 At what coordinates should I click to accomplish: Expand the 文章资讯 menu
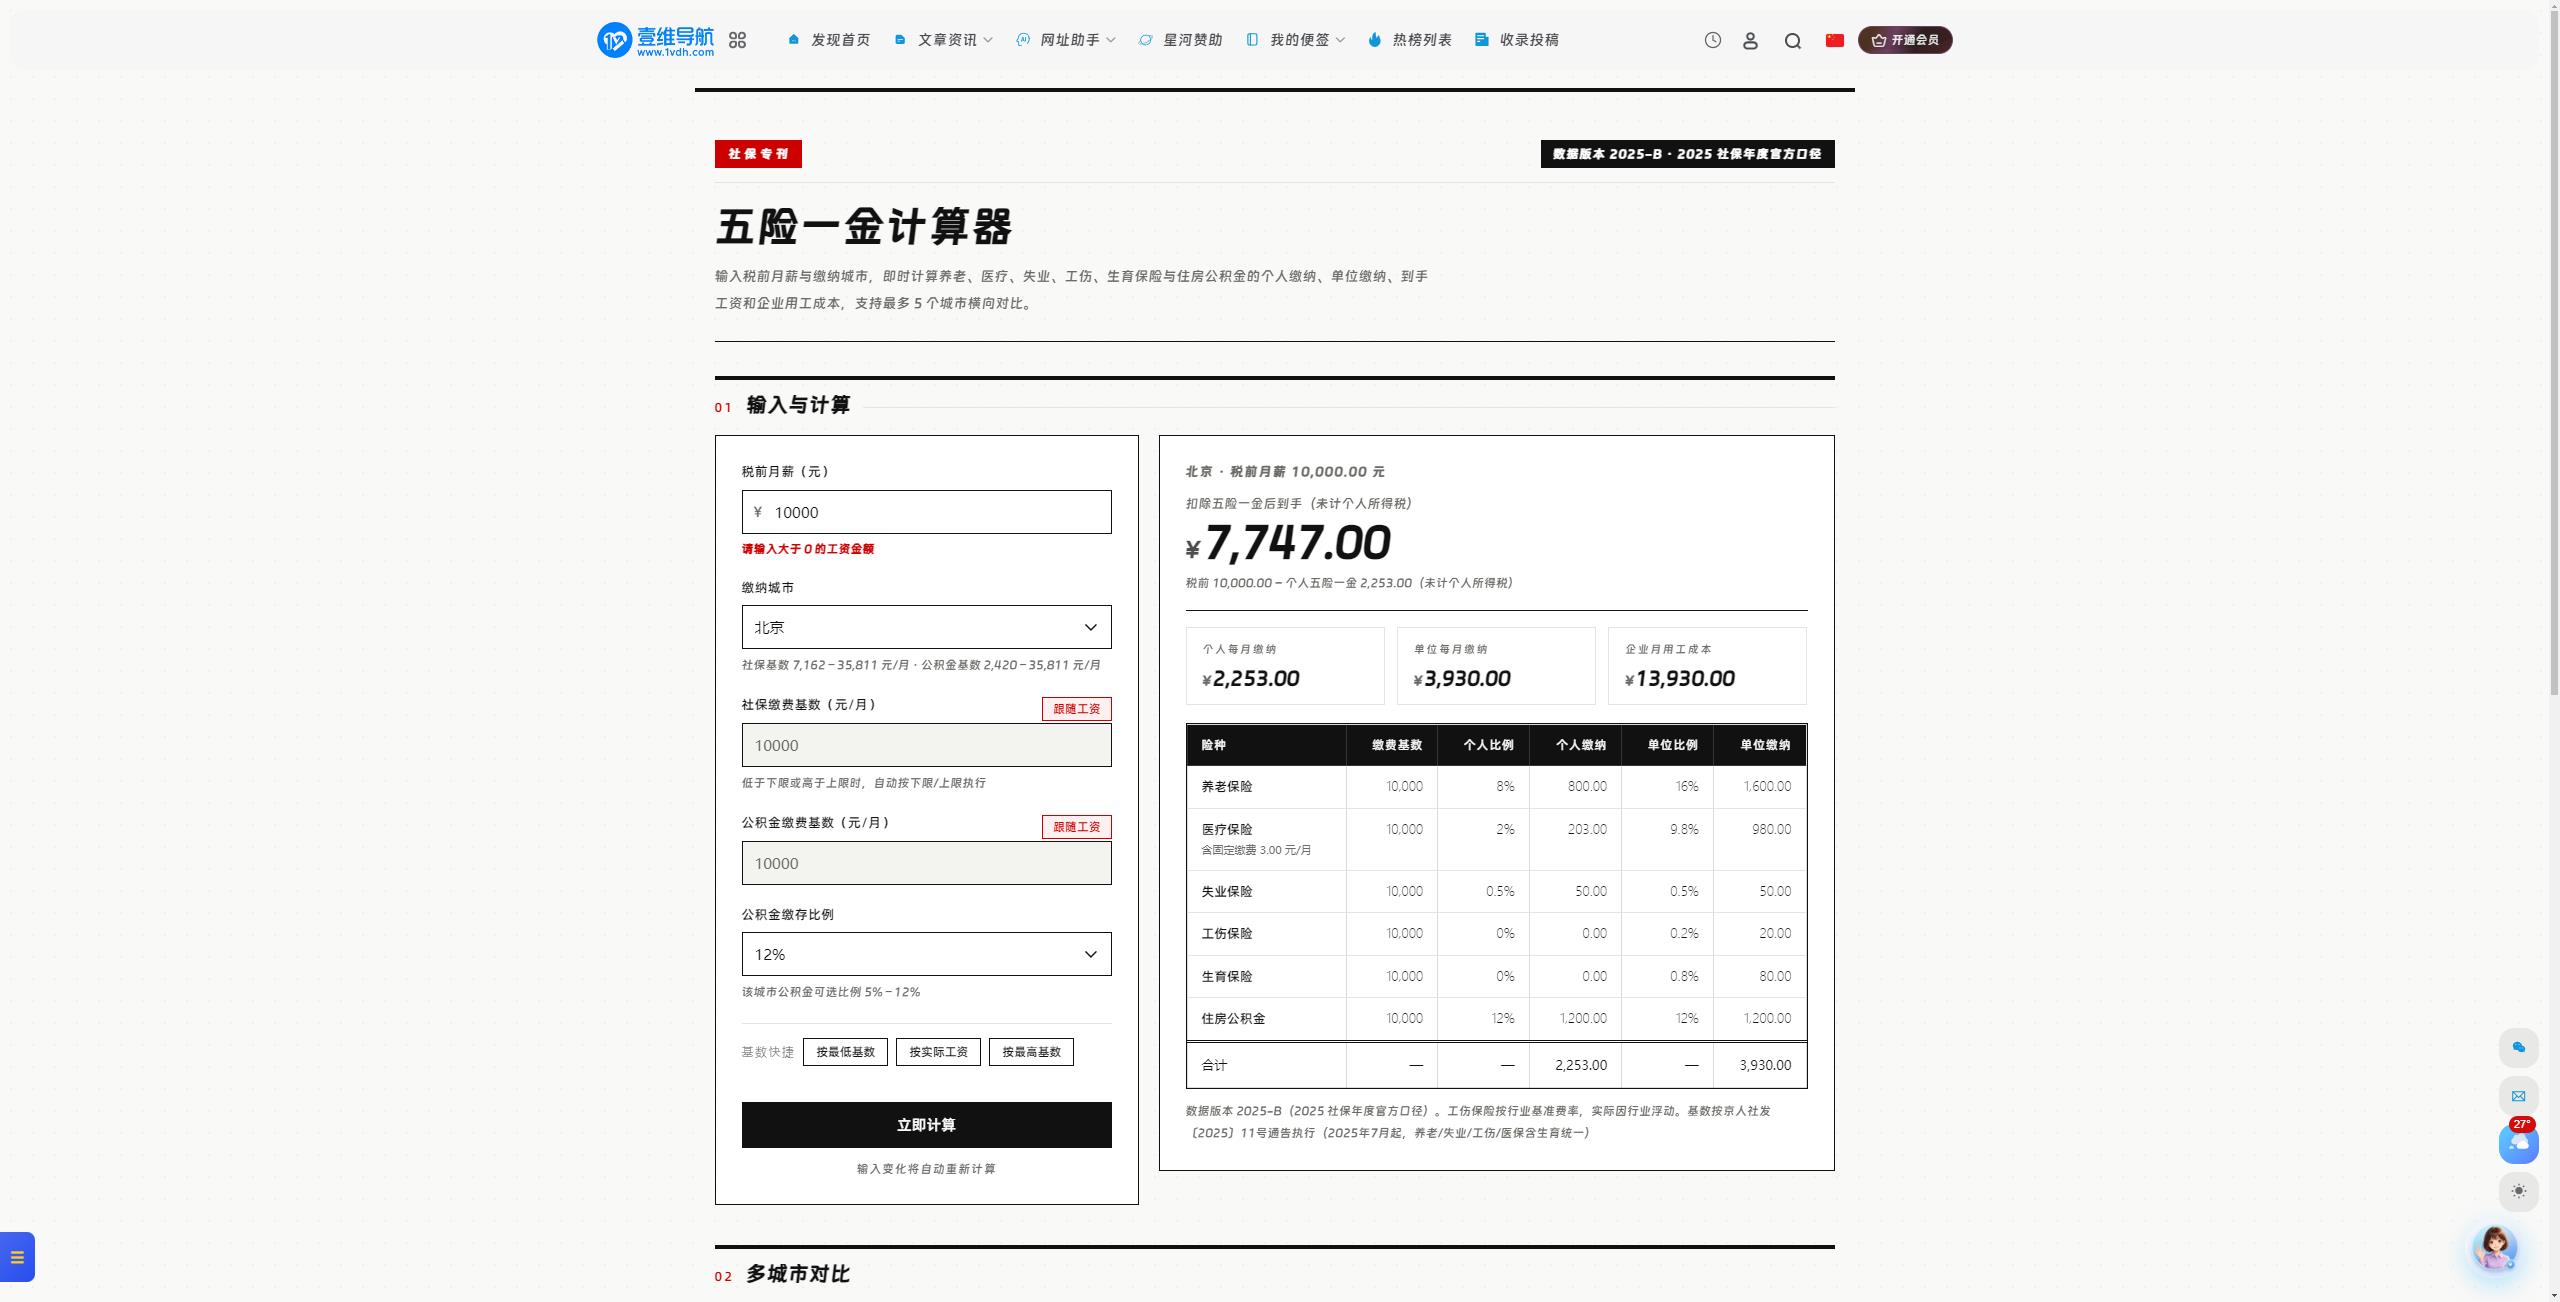pos(943,40)
